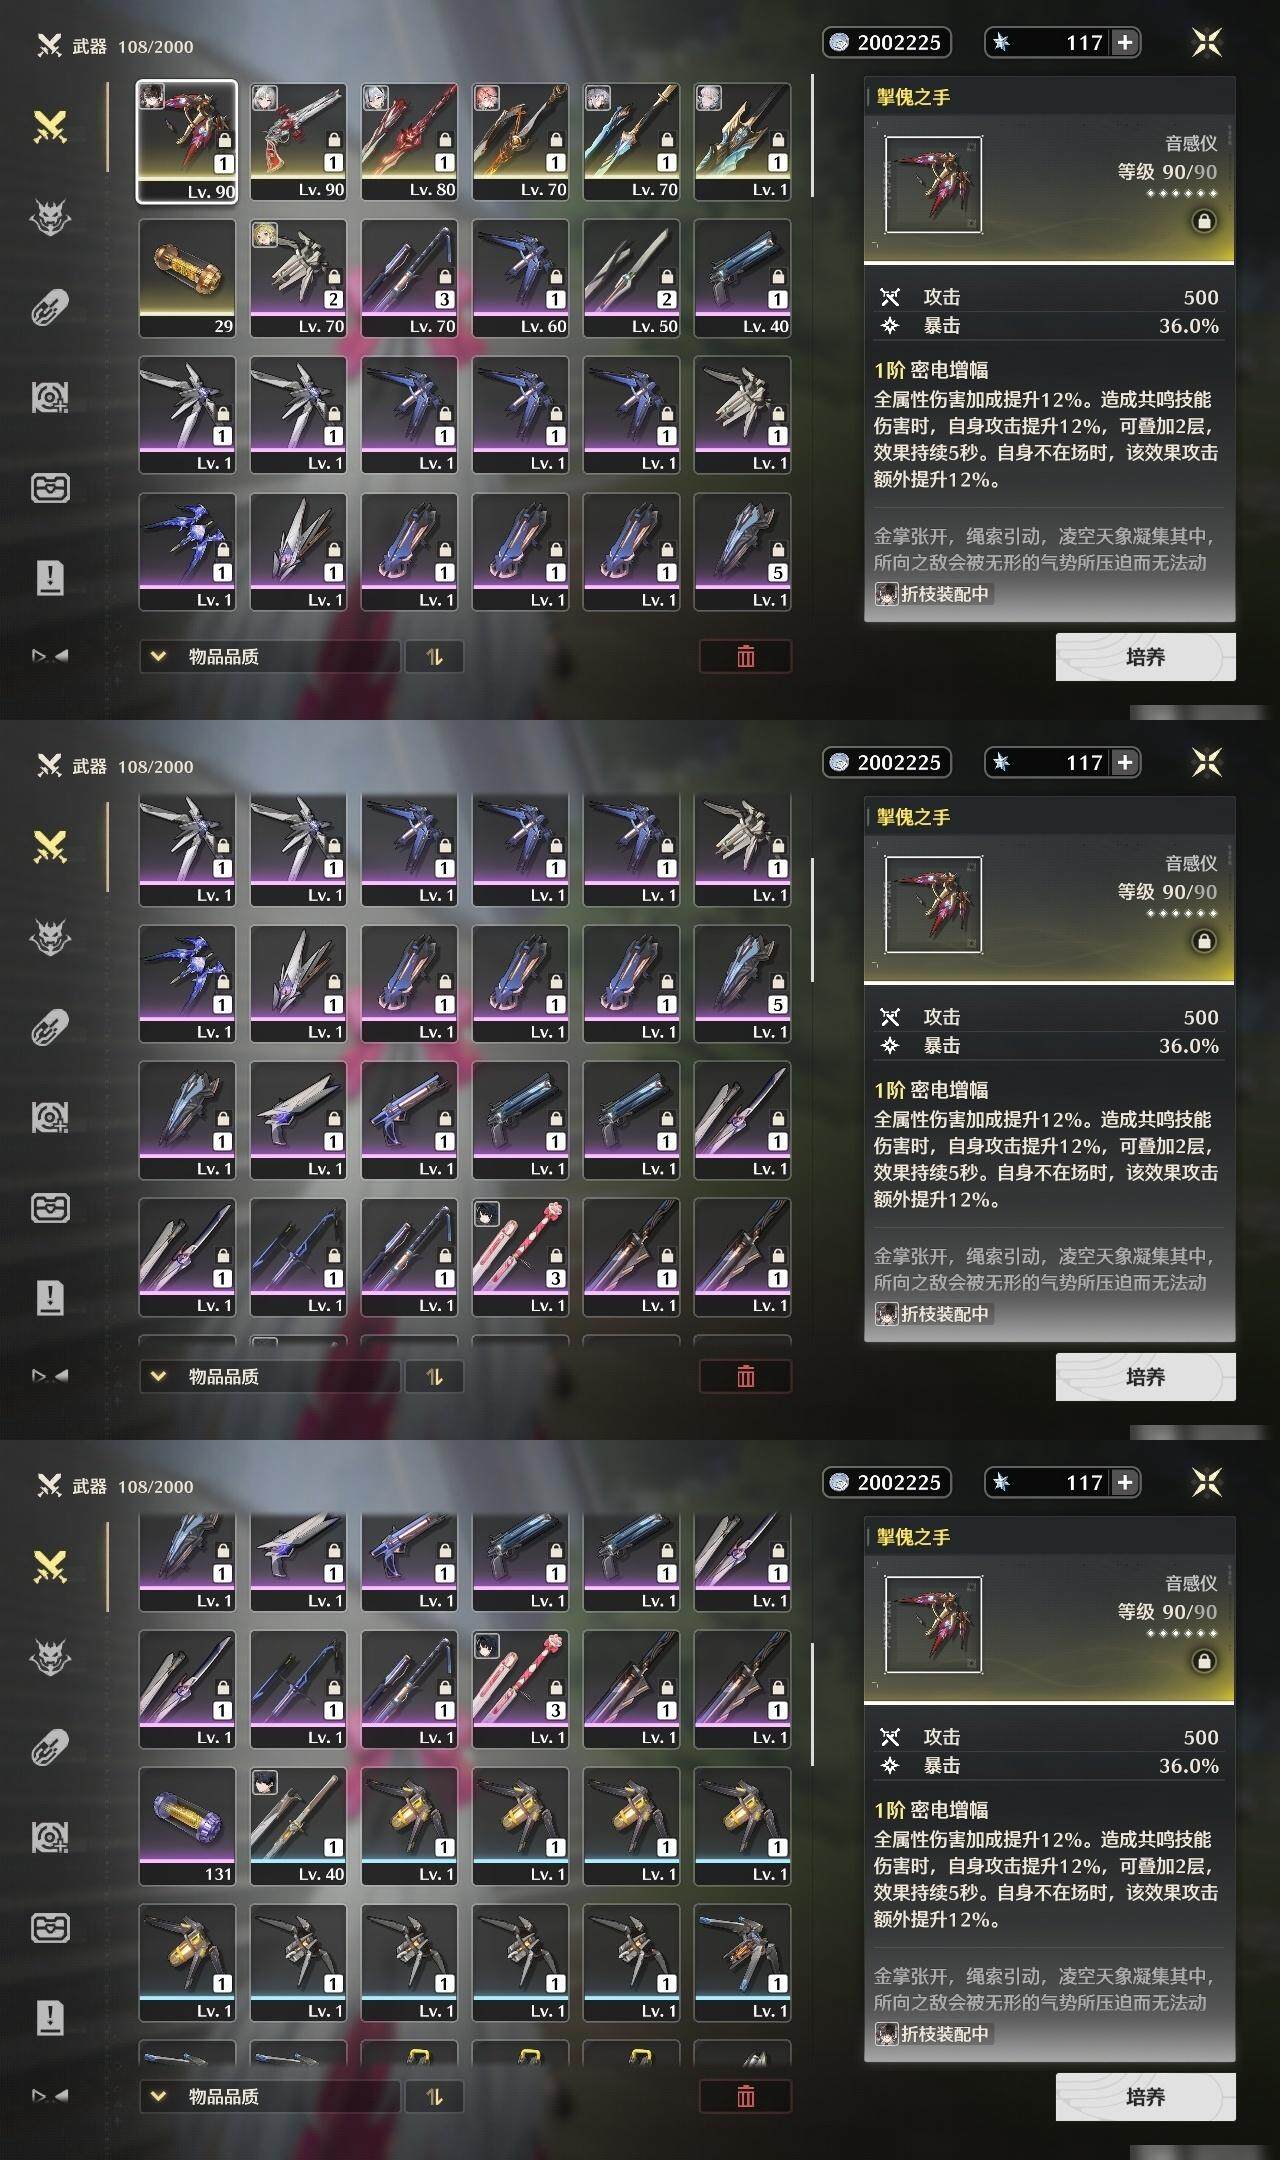Image resolution: width=1280 pixels, height=2160 pixels.
Task: Click the plus icon beside 117 in middle screenshot
Action: 1125,762
